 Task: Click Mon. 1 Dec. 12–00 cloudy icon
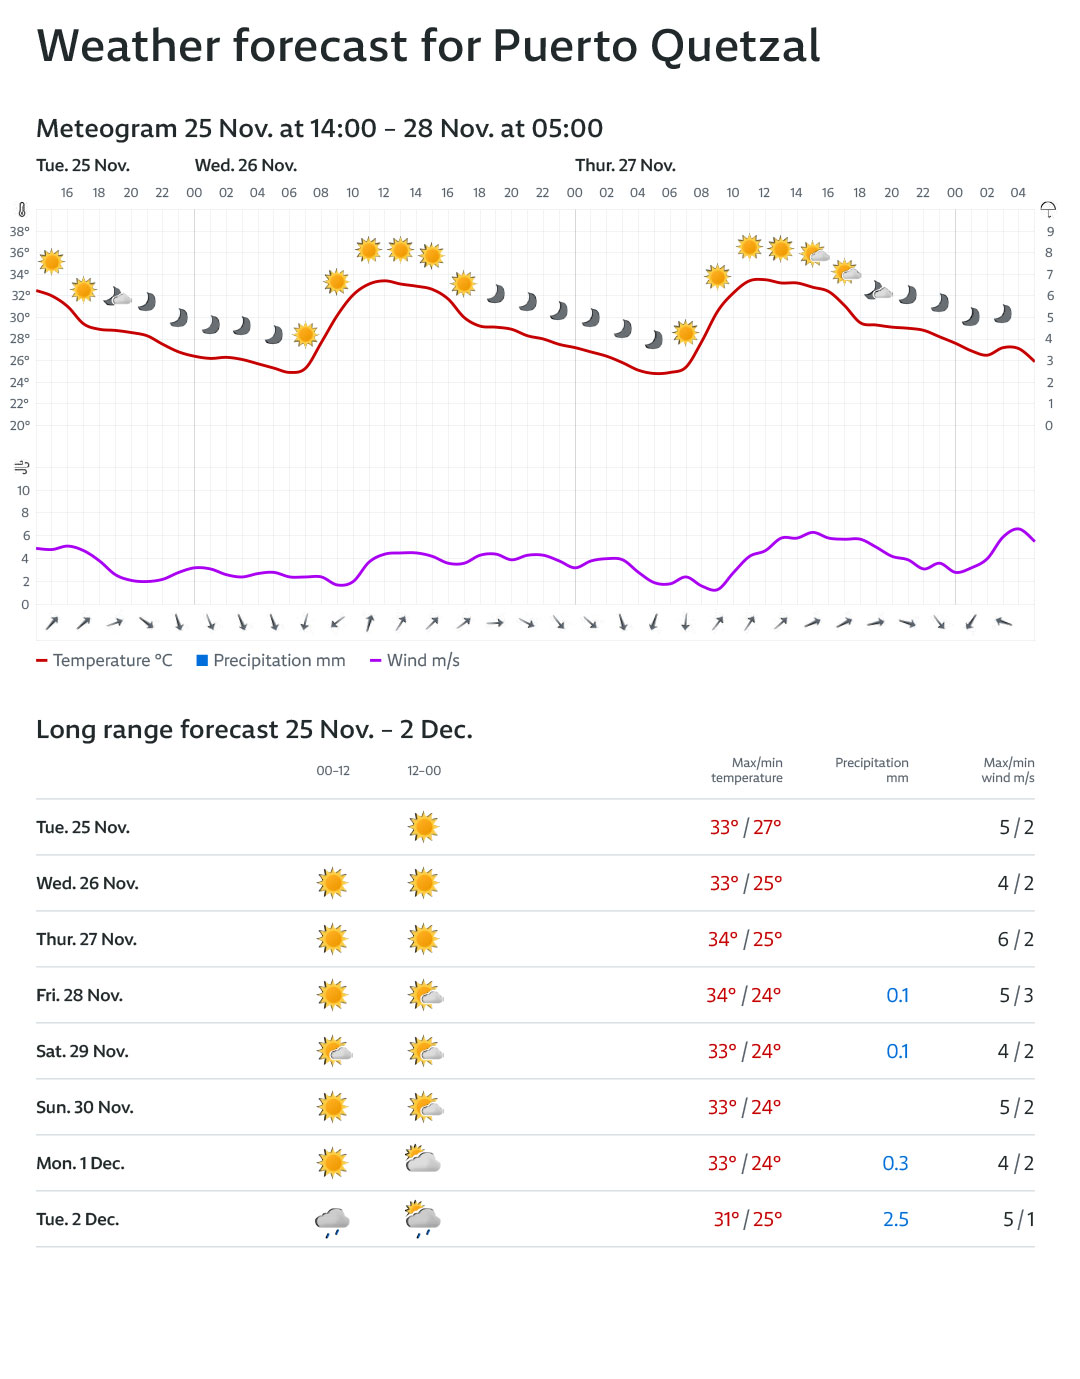[423, 1161]
